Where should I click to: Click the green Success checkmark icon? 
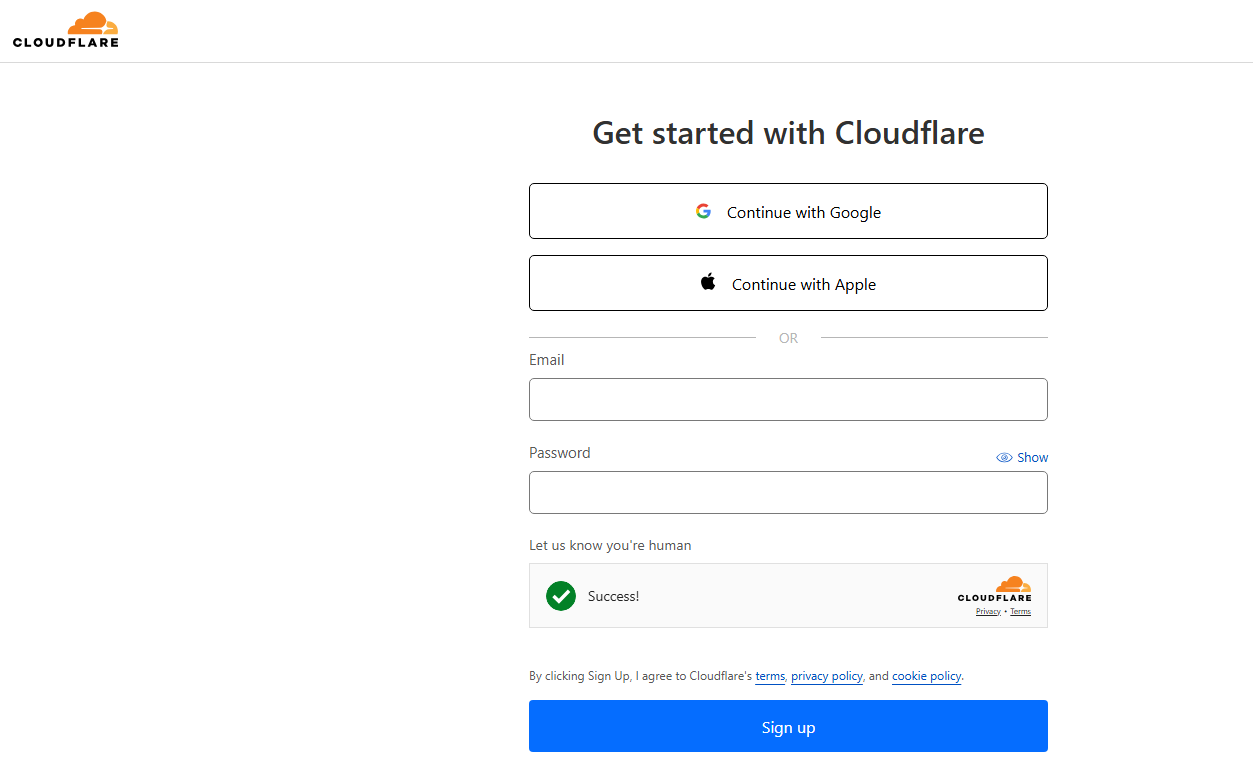(561, 596)
